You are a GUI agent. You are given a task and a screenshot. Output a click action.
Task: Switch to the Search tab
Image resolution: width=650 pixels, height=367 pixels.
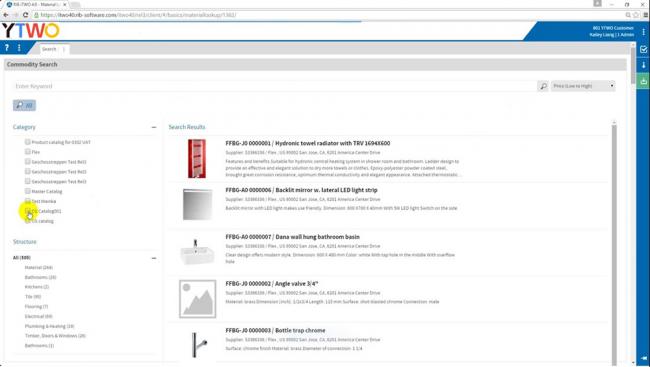pyautogui.click(x=49, y=49)
